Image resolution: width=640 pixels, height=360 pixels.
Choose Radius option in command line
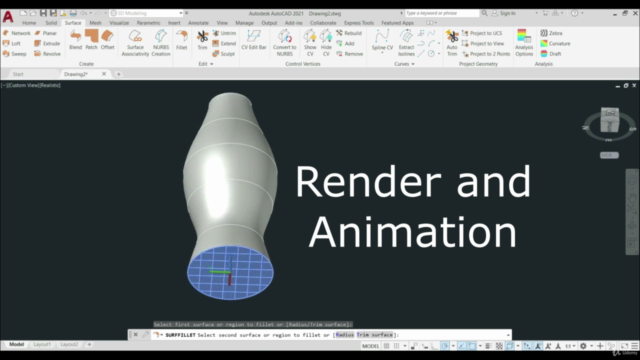(x=345, y=335)
